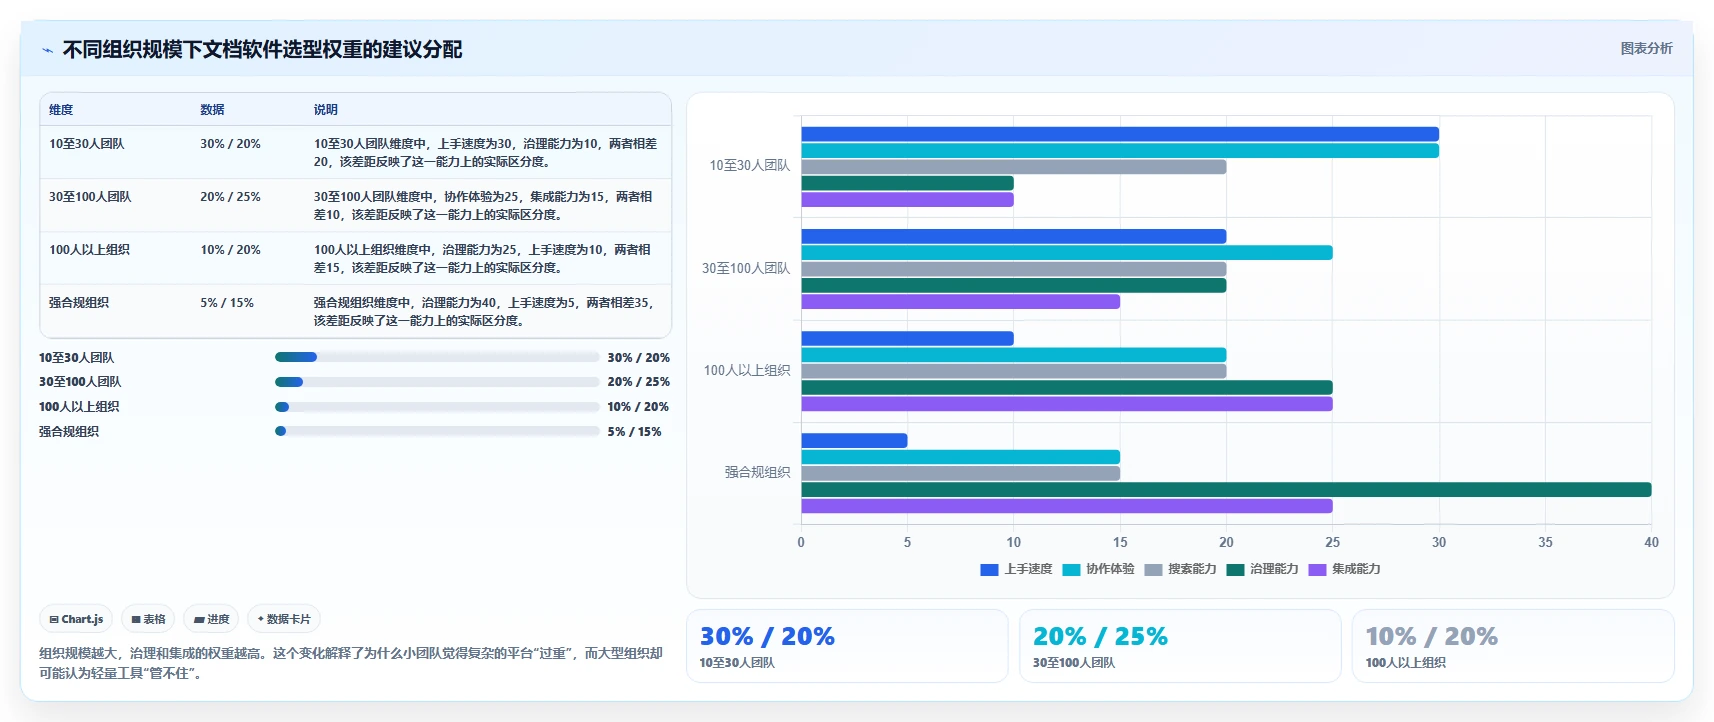The image size is (1714, 722).
Task: Click the description for 强合规组织 row
Action: [x=484, y=312]
